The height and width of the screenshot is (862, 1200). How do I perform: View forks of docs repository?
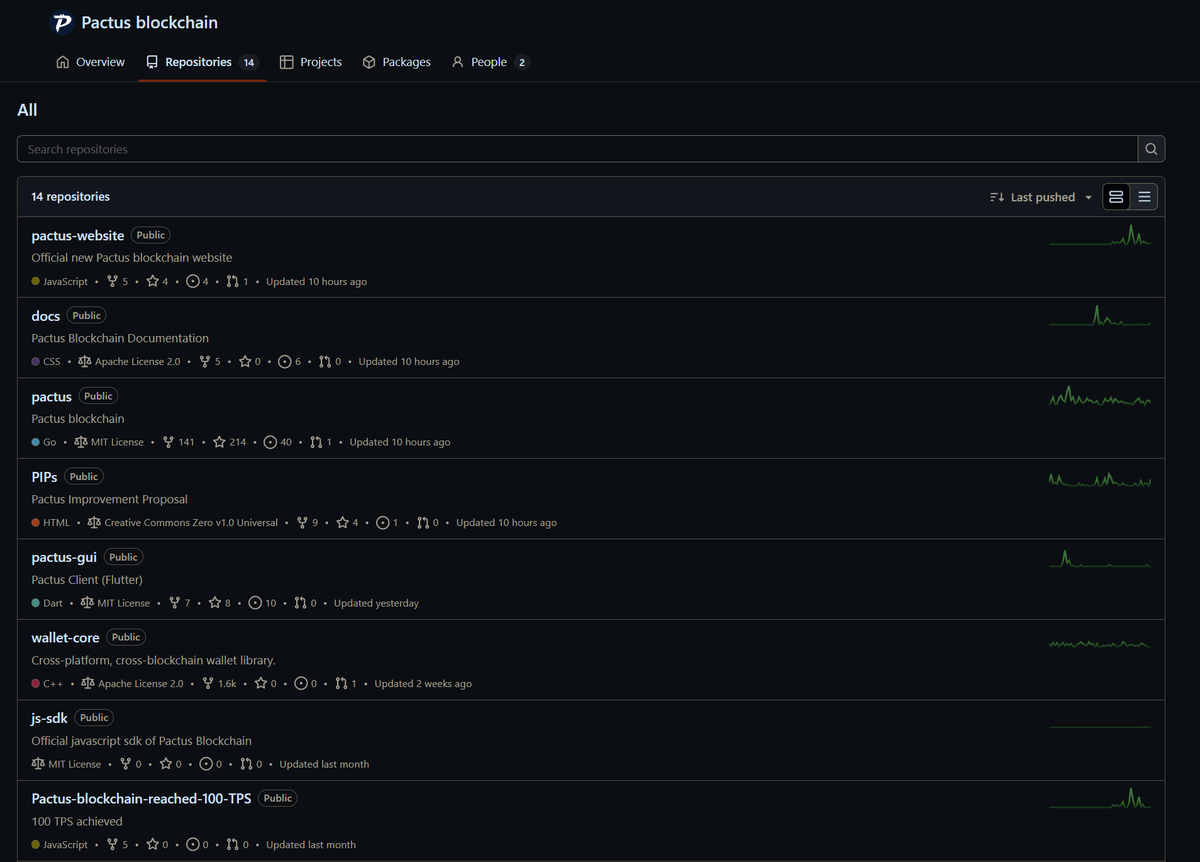(210, 362)
